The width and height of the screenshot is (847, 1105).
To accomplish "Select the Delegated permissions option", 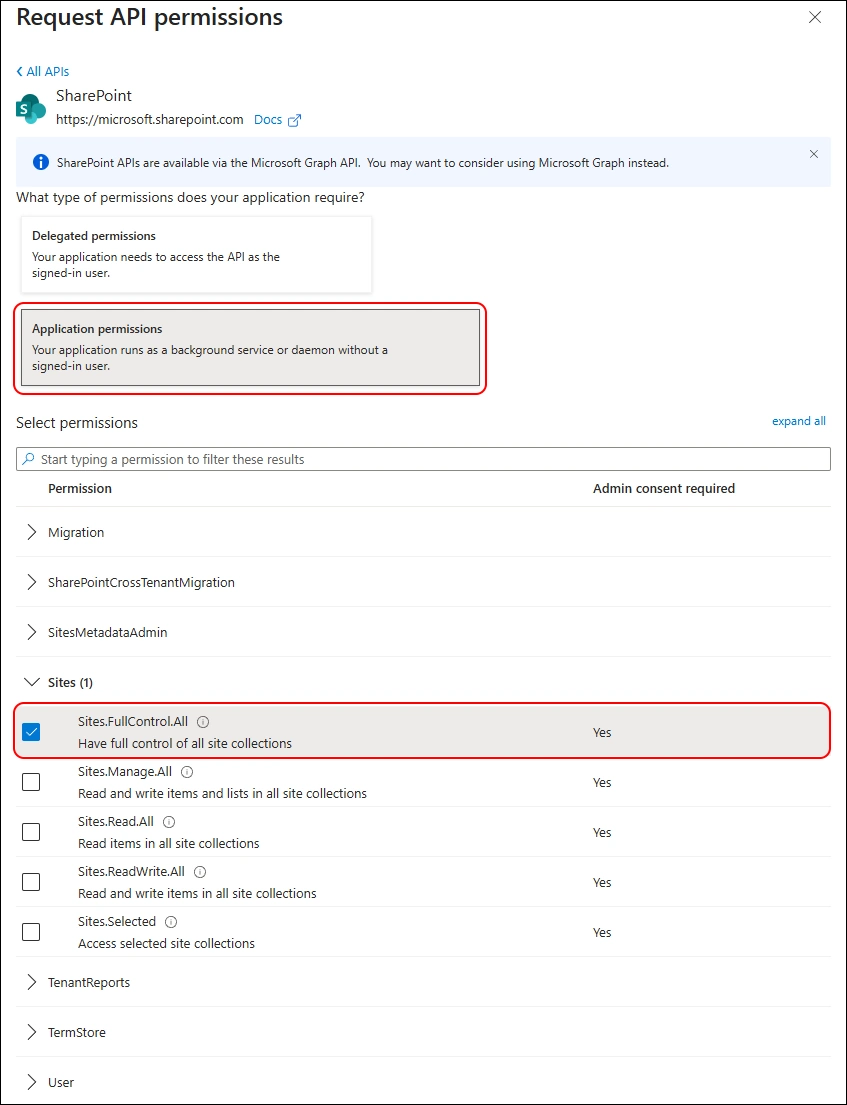I will (x=196, y=254).
